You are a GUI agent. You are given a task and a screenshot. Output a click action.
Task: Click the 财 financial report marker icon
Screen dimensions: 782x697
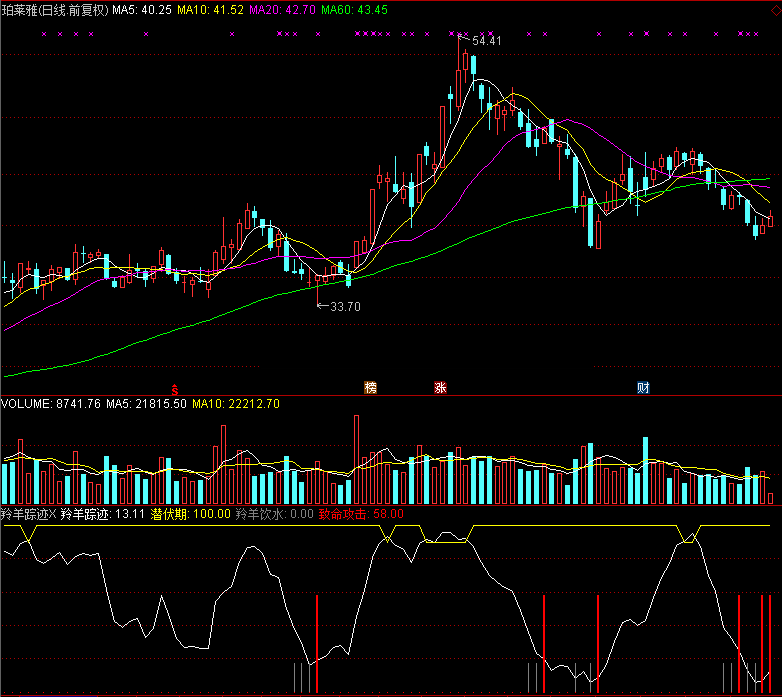[643, 387]
